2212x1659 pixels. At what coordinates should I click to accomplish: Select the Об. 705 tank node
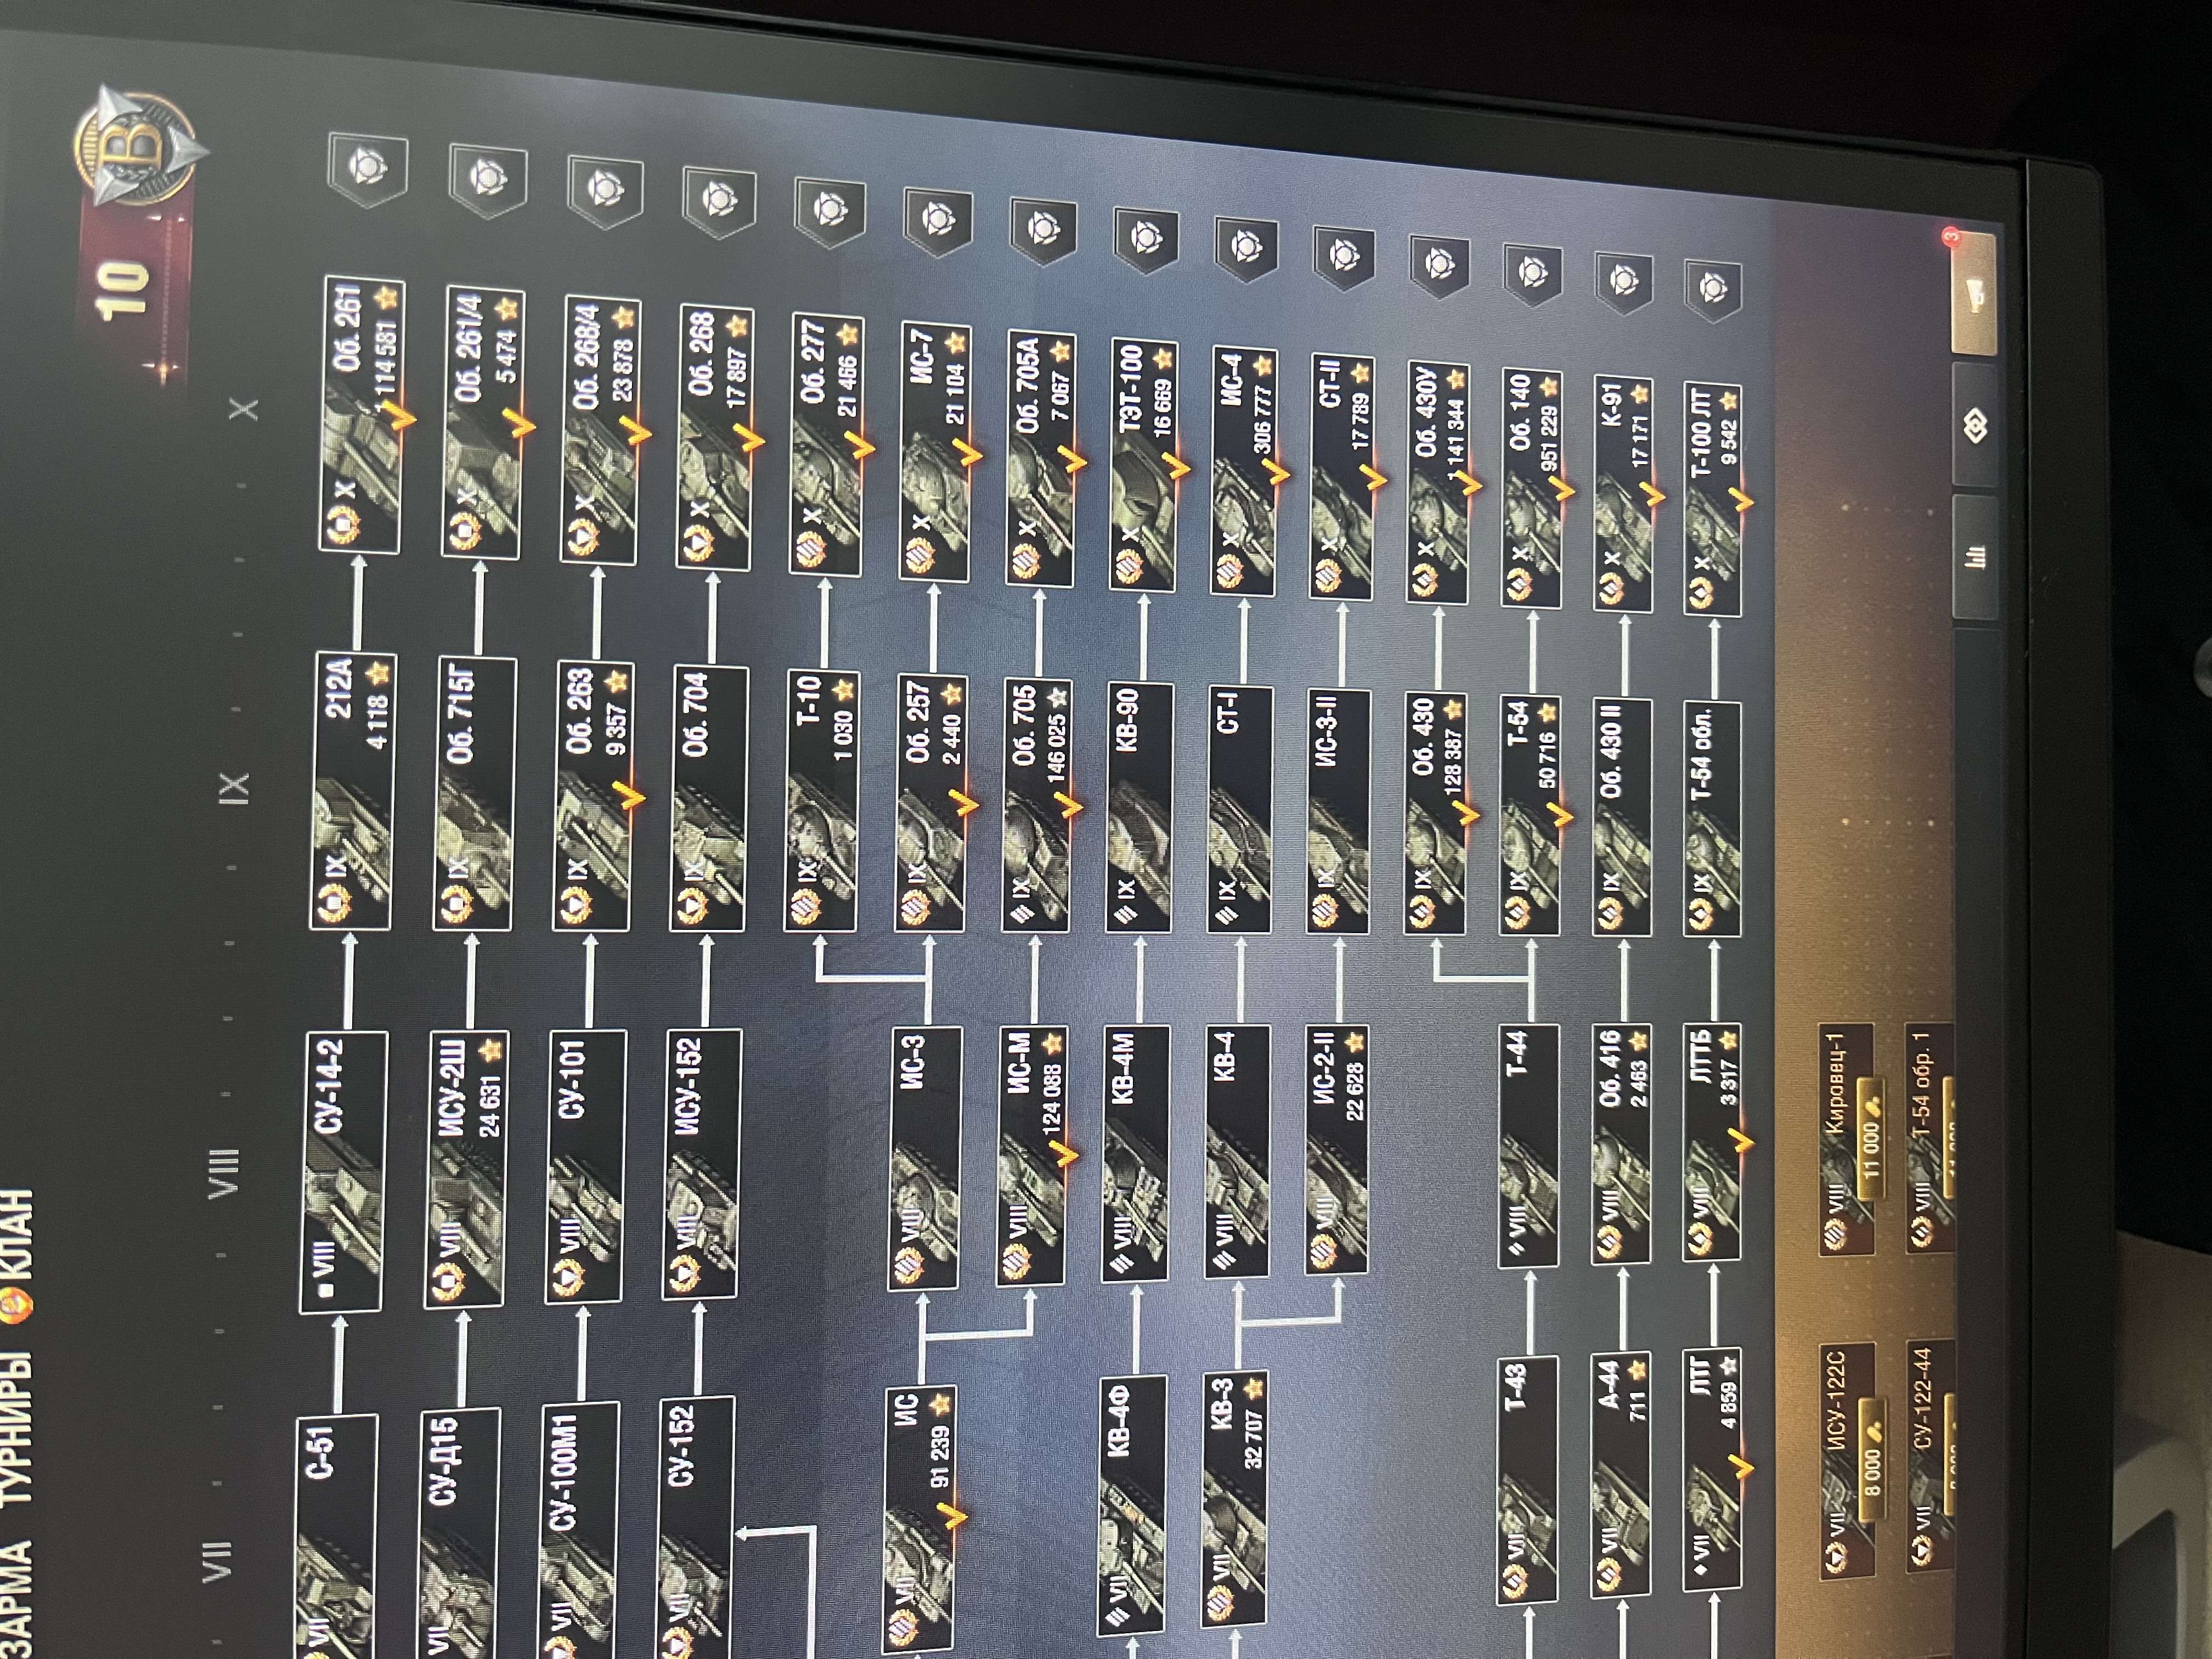1037,807
